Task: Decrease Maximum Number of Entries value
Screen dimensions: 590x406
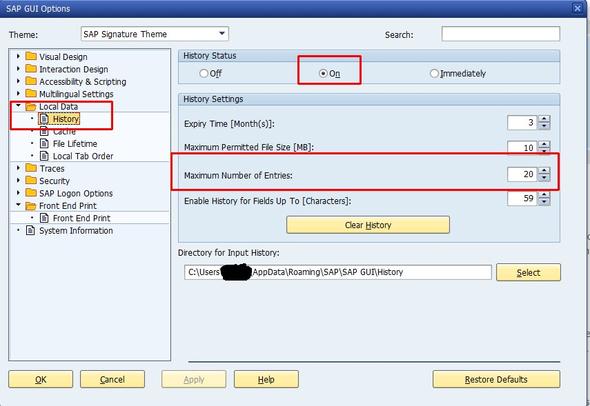Action: click(544, 178)
